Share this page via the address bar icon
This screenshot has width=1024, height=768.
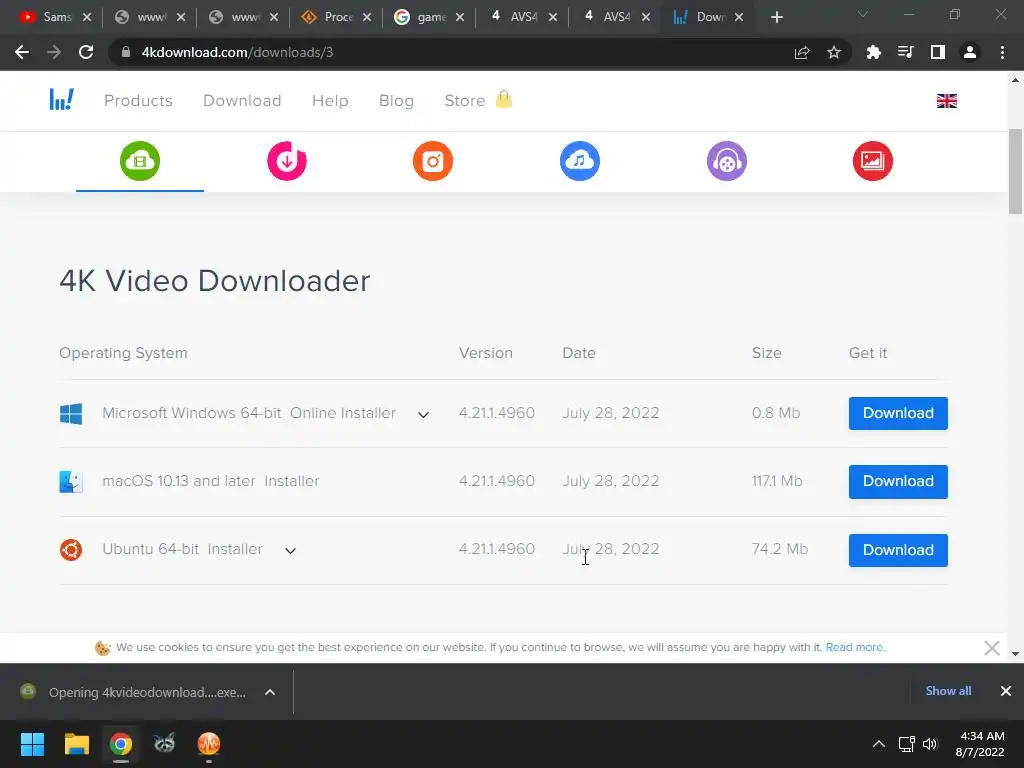point(802,52)
